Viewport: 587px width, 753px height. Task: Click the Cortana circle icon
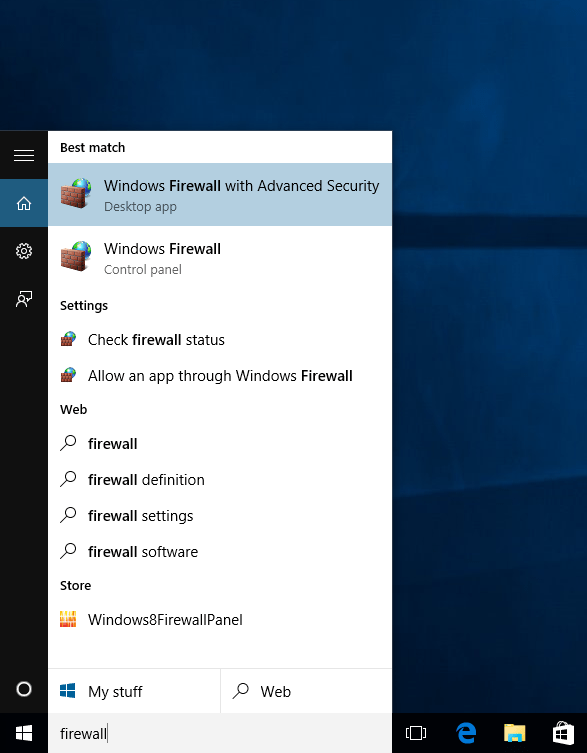click(x=24, y=689)
